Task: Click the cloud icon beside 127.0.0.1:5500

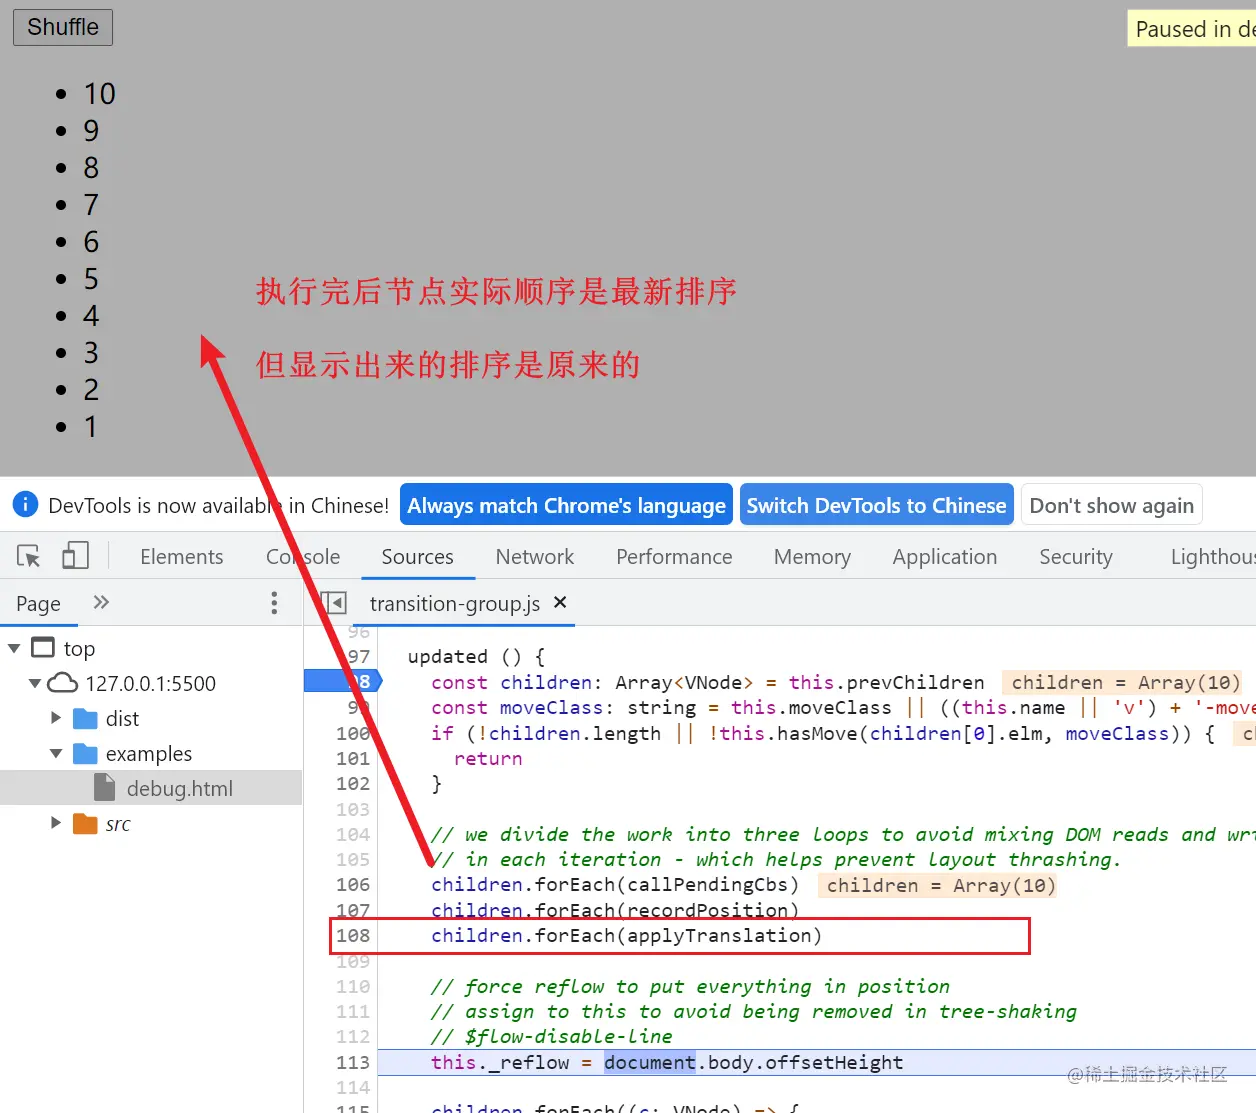Action: tap(62, 683)
